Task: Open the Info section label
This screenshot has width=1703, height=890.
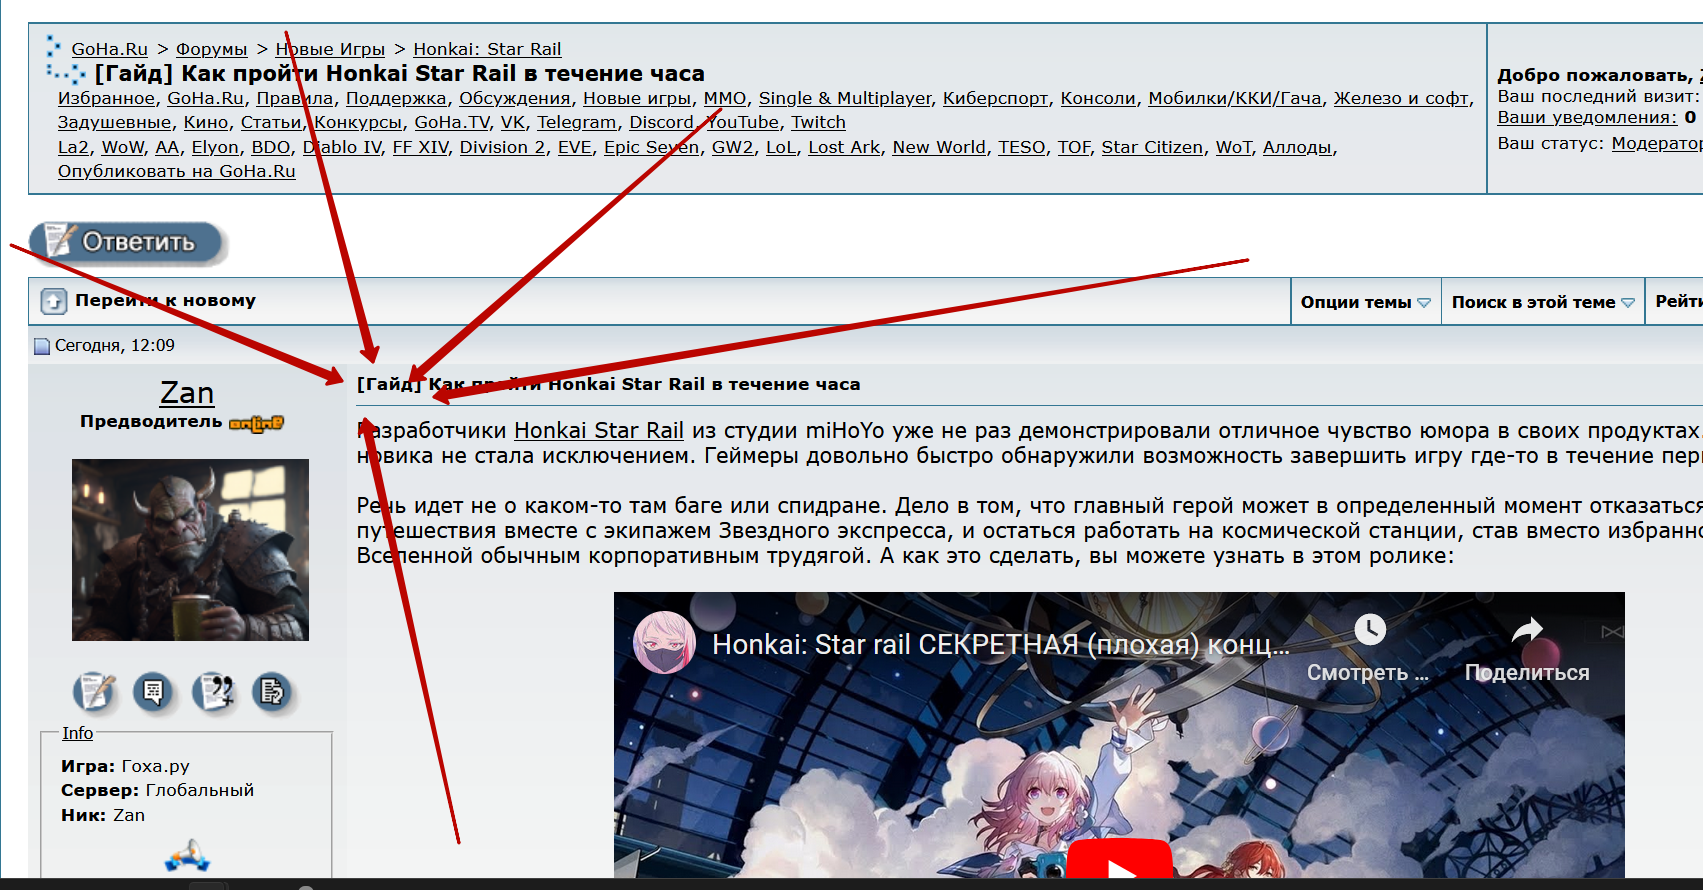Action: coord(77,733)
